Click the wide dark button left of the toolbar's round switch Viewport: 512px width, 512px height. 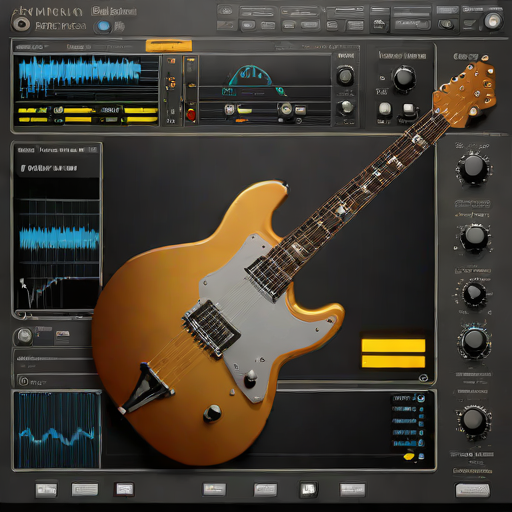[411, 24]
